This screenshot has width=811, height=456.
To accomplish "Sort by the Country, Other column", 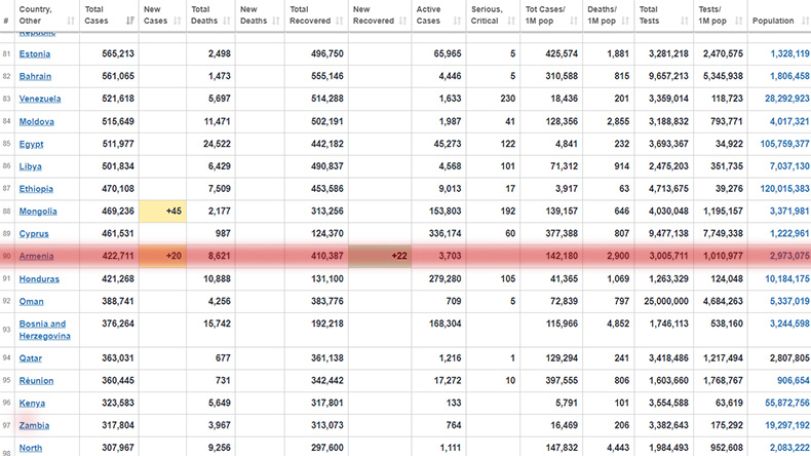I will 47,16.
